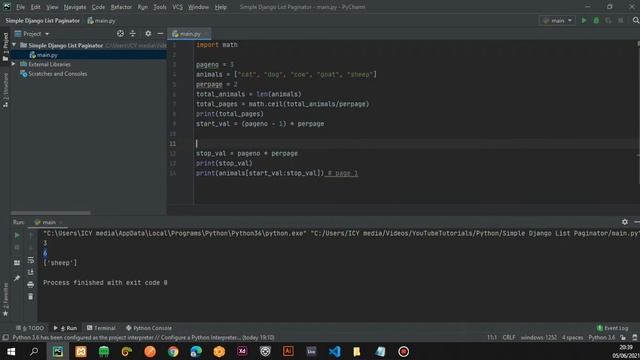Click the CRLF line separator in the status bar
The height and width of the screenshot is (360, 640).
coord(509,338)
